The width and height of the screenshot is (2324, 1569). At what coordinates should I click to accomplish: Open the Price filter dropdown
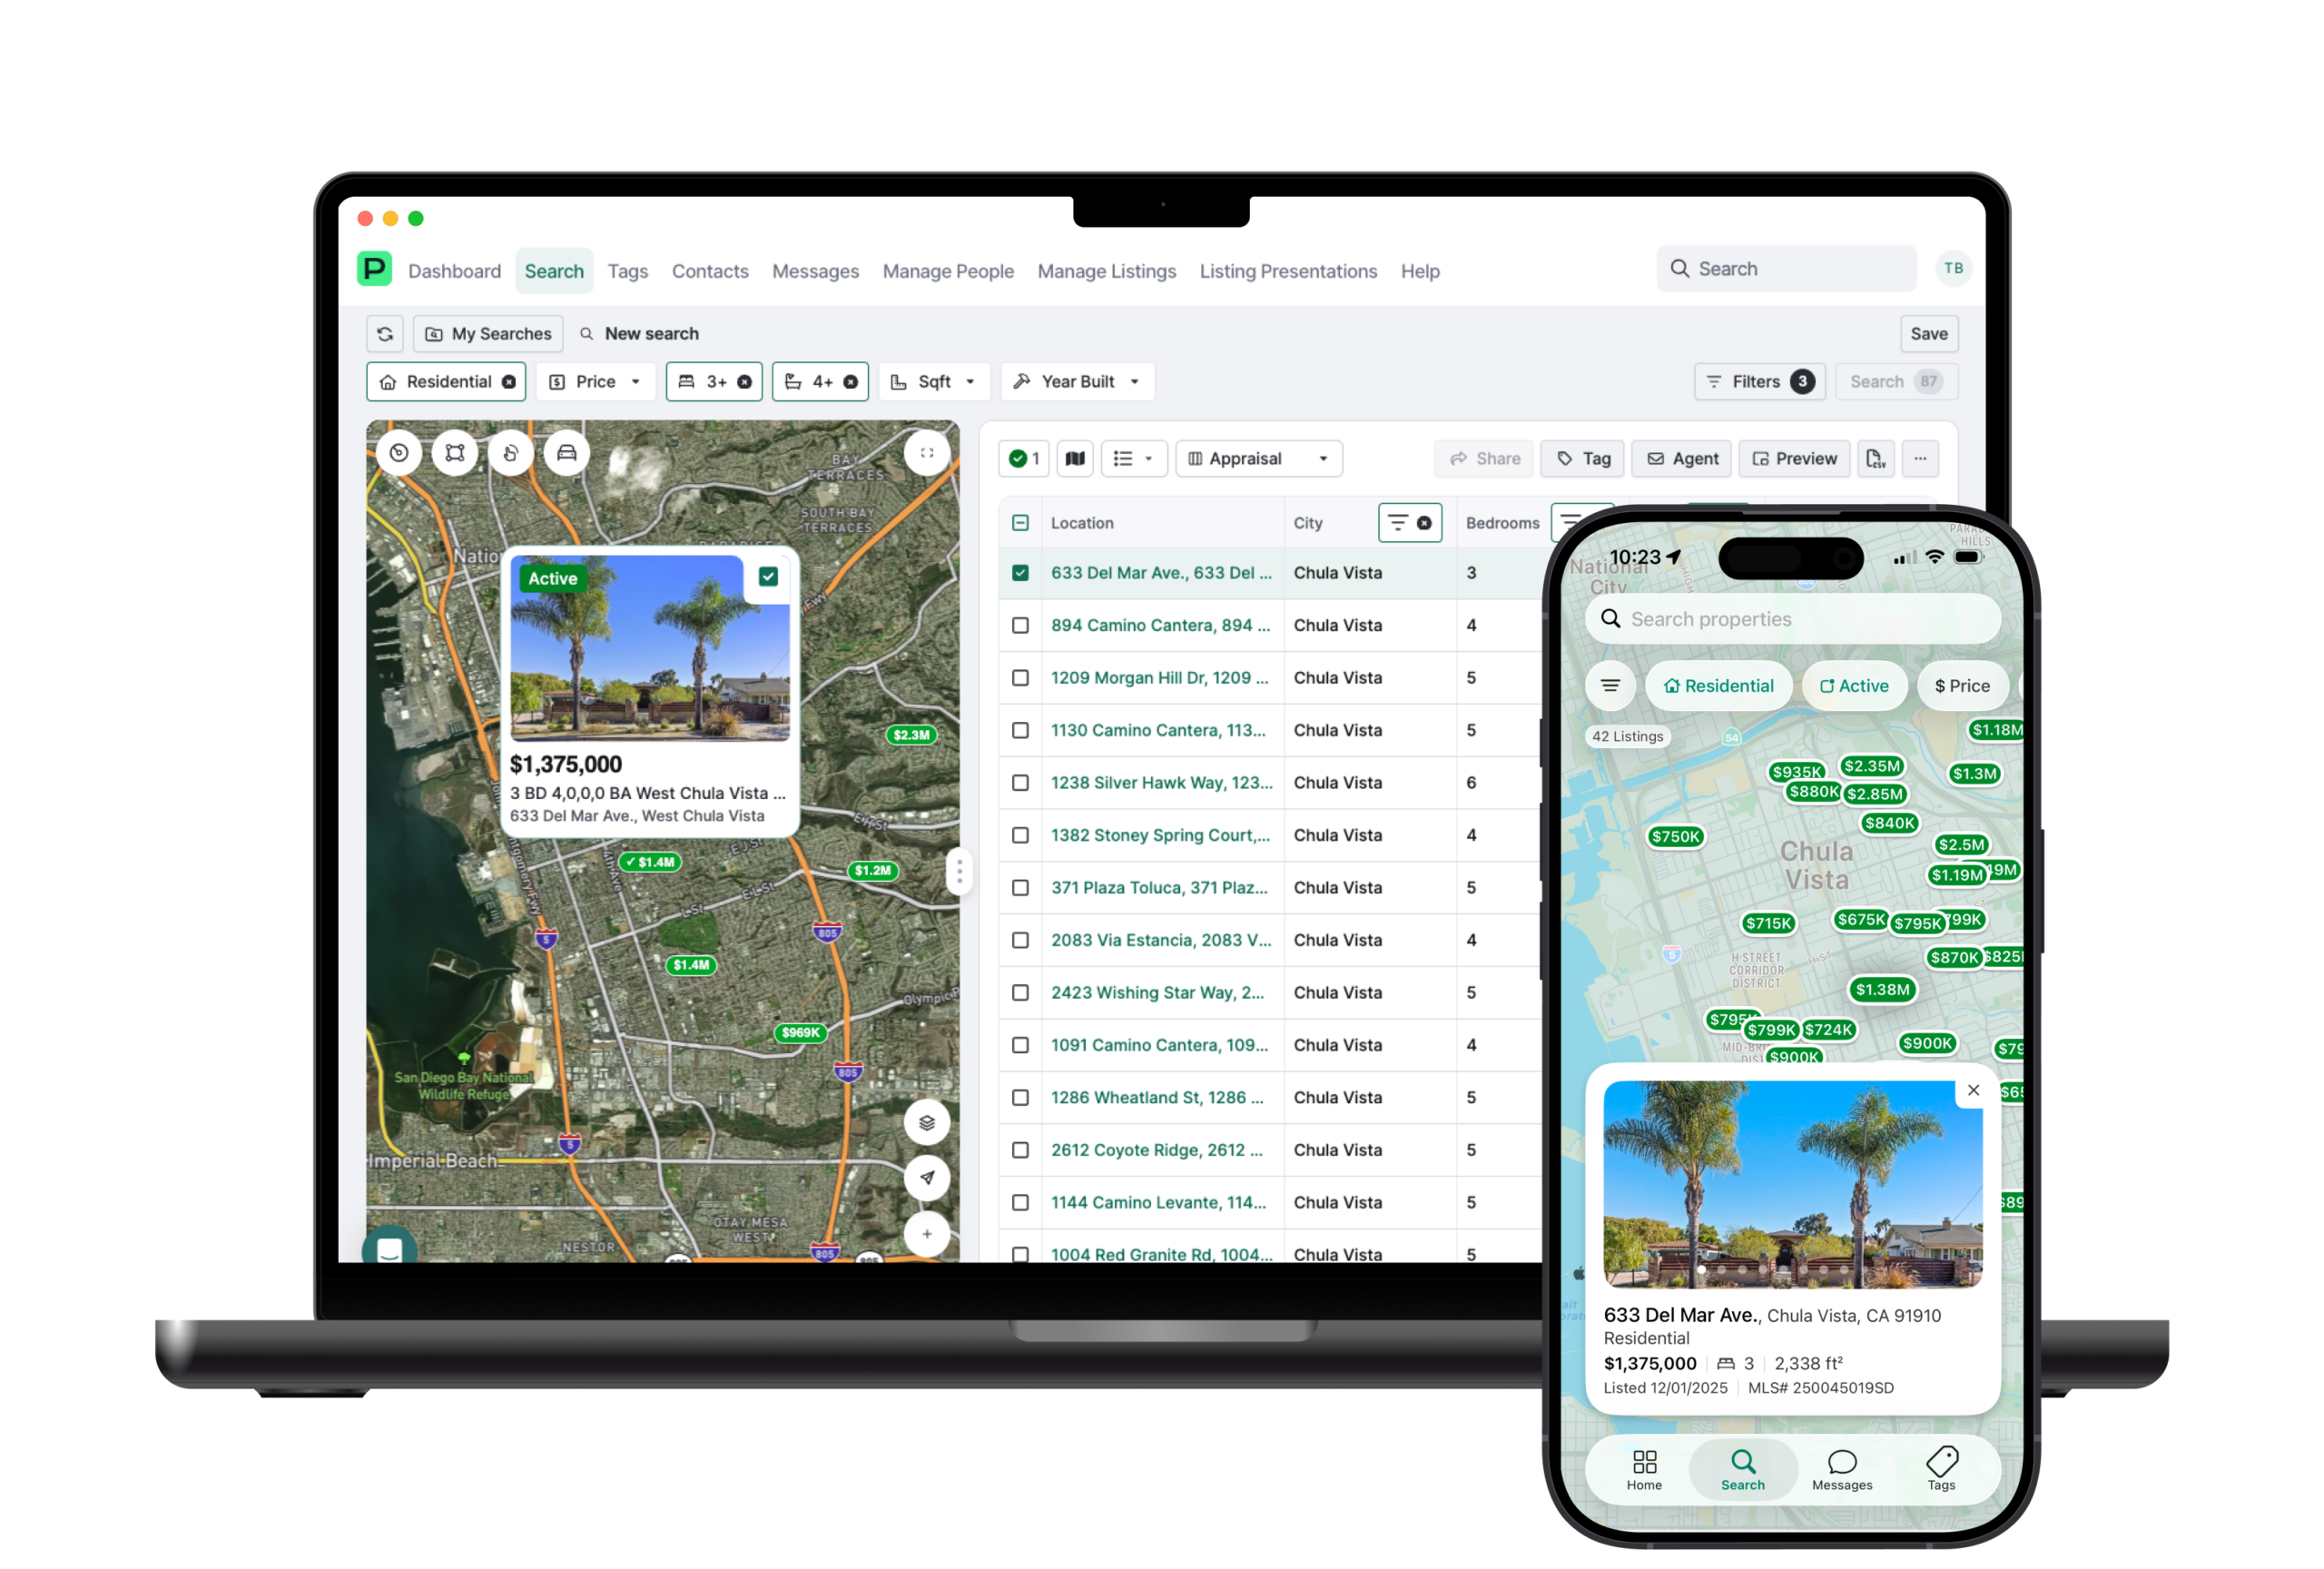coord(595,382)
